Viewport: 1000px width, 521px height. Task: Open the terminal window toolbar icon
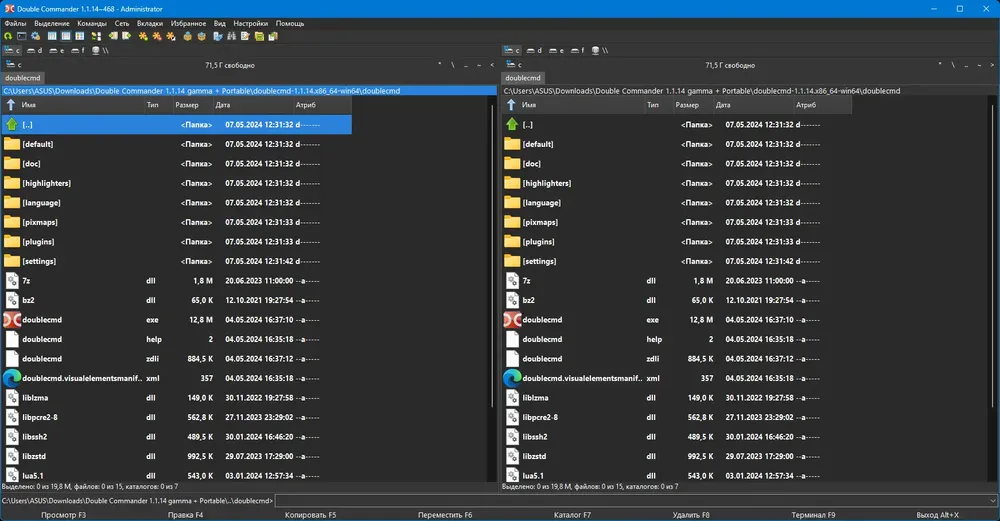pyautogui.click(x=22, y=36)
